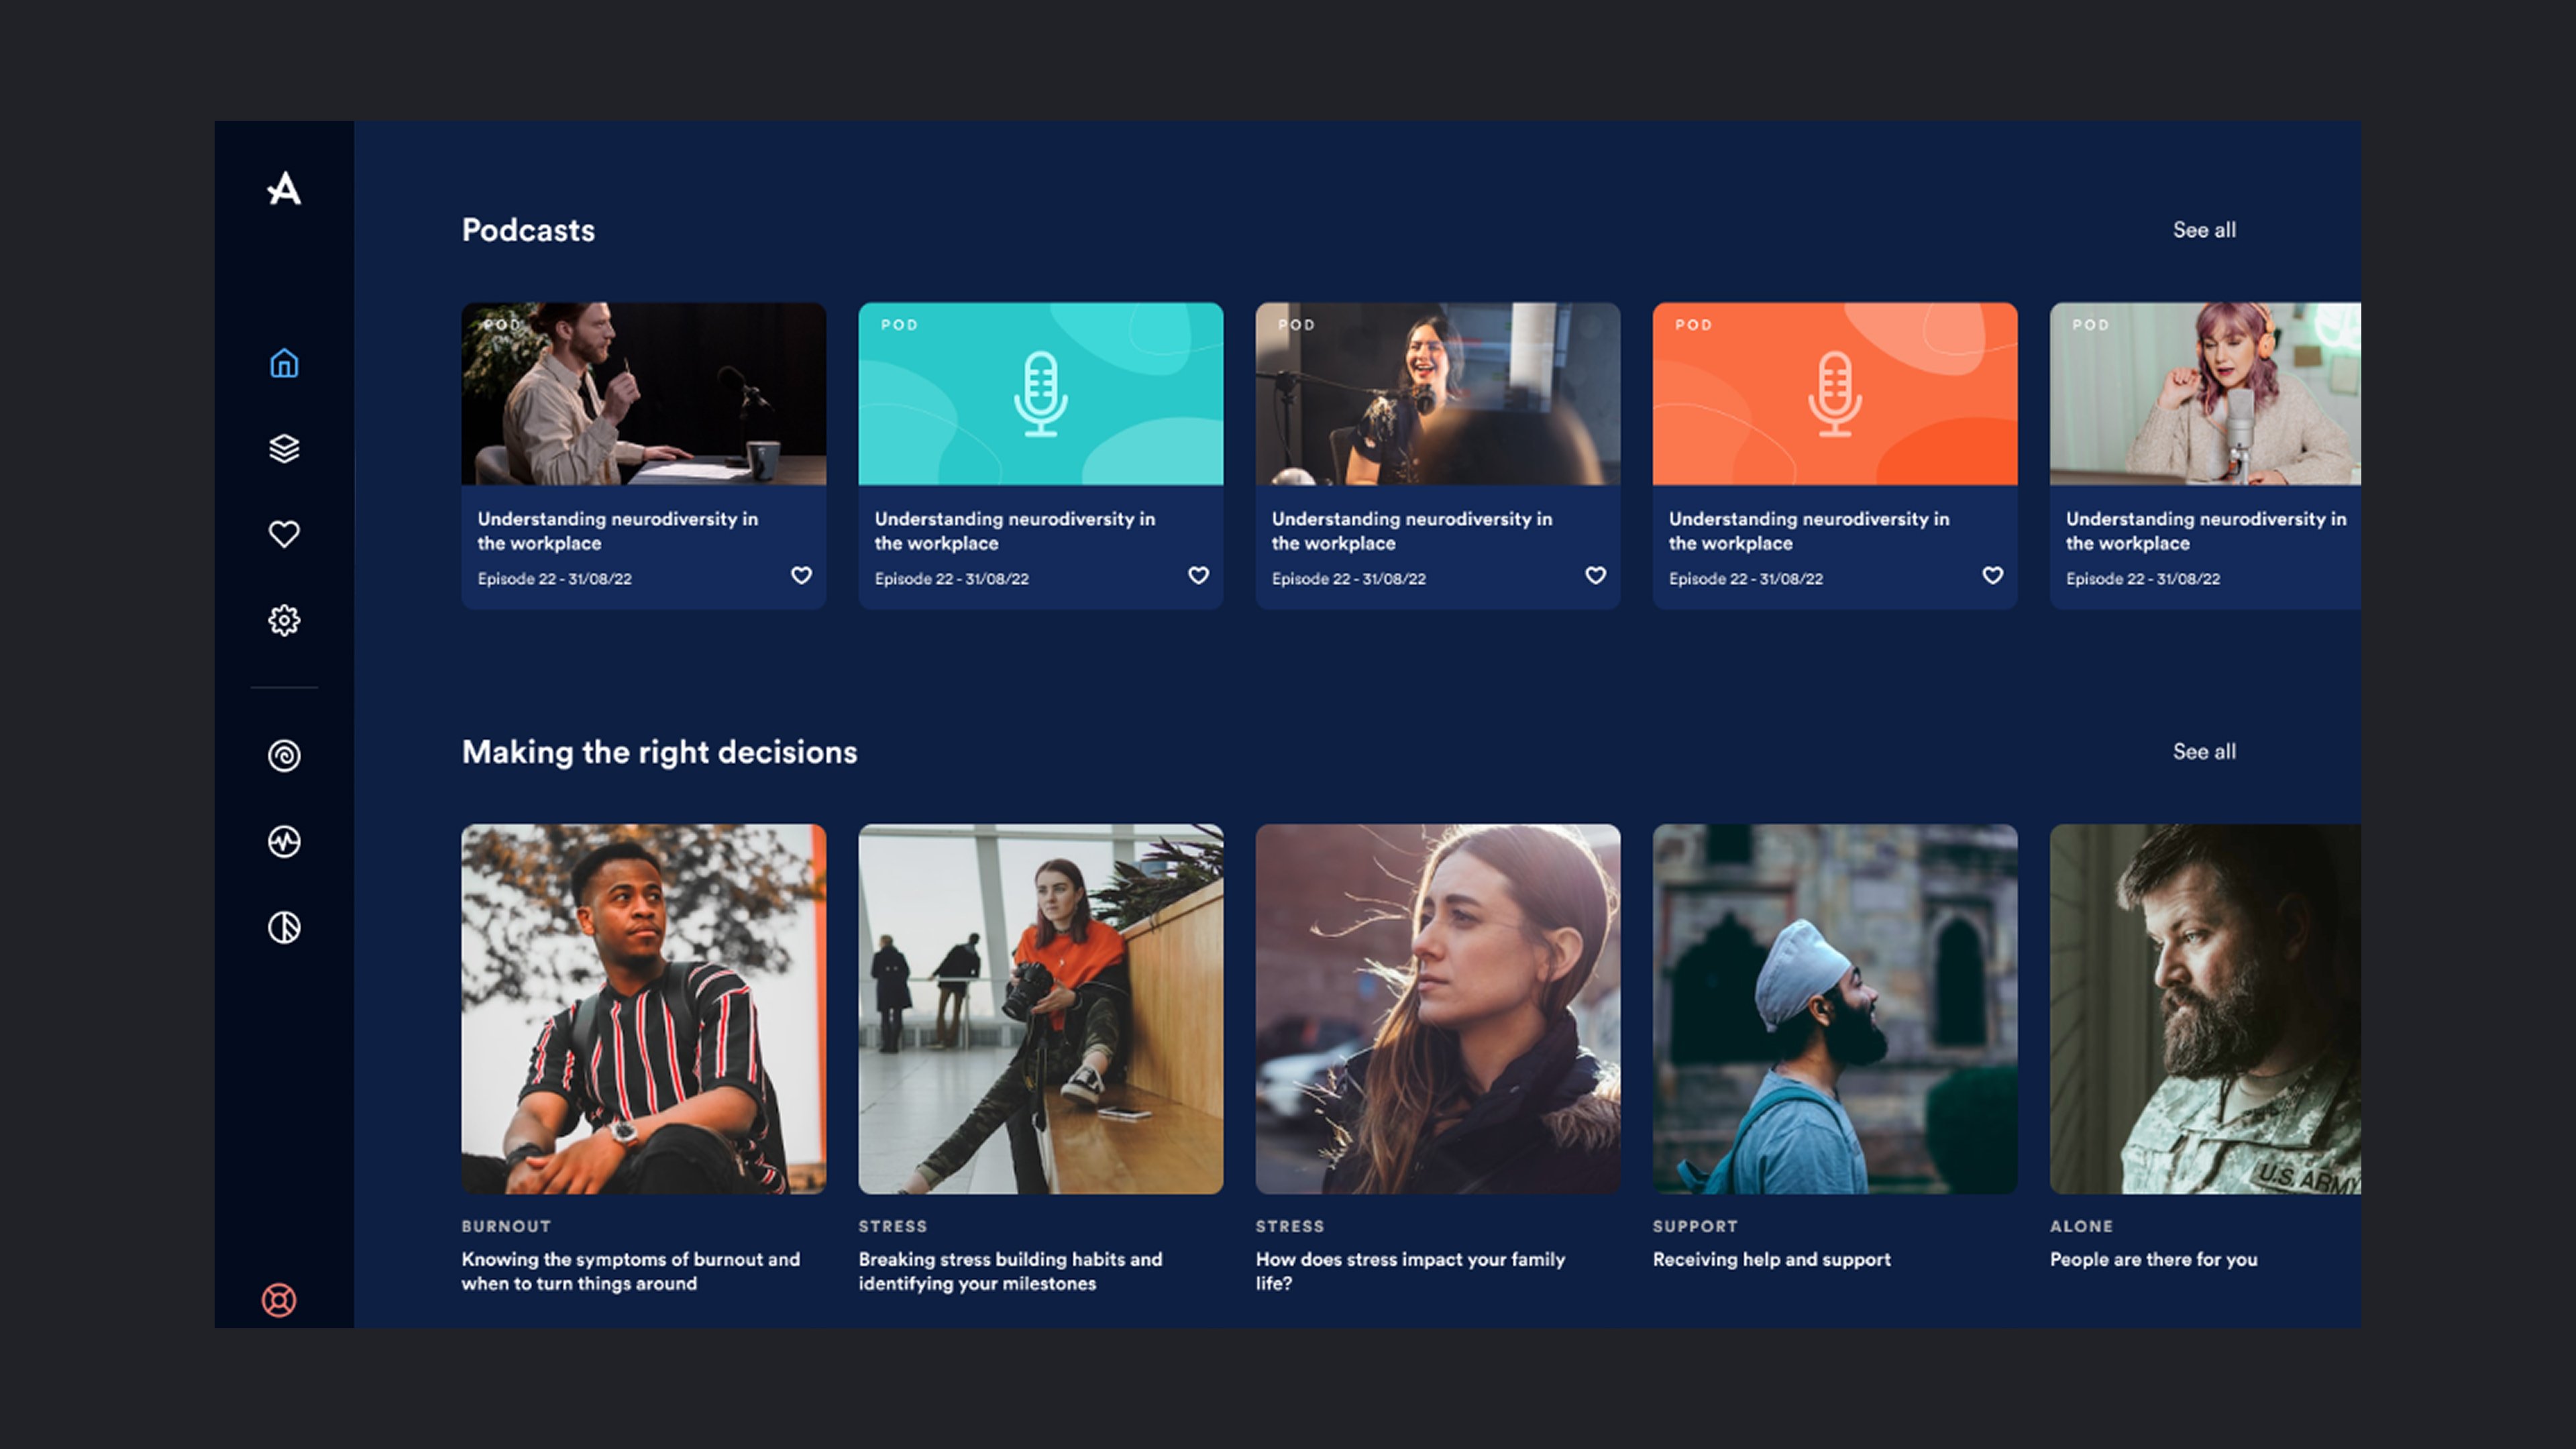Open 'Knowing the symptoms of burnout' article title
This screenshot has height=1449, width=2576.
tap(630, 1271)
